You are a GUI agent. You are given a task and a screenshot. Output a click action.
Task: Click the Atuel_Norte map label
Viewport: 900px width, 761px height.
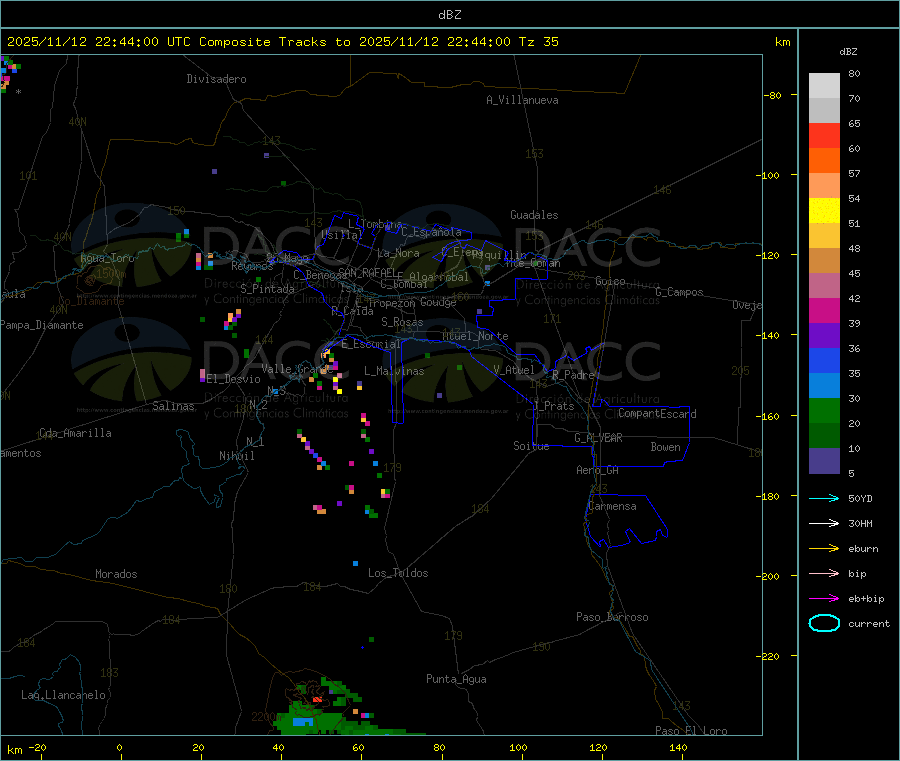(475, 336)
